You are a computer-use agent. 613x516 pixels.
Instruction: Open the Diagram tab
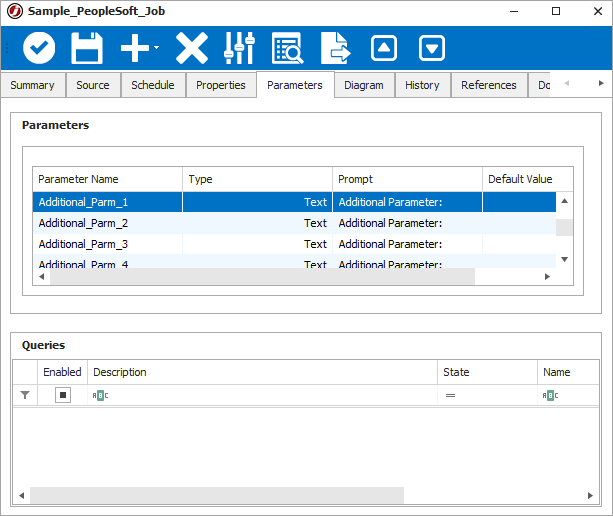363,85
